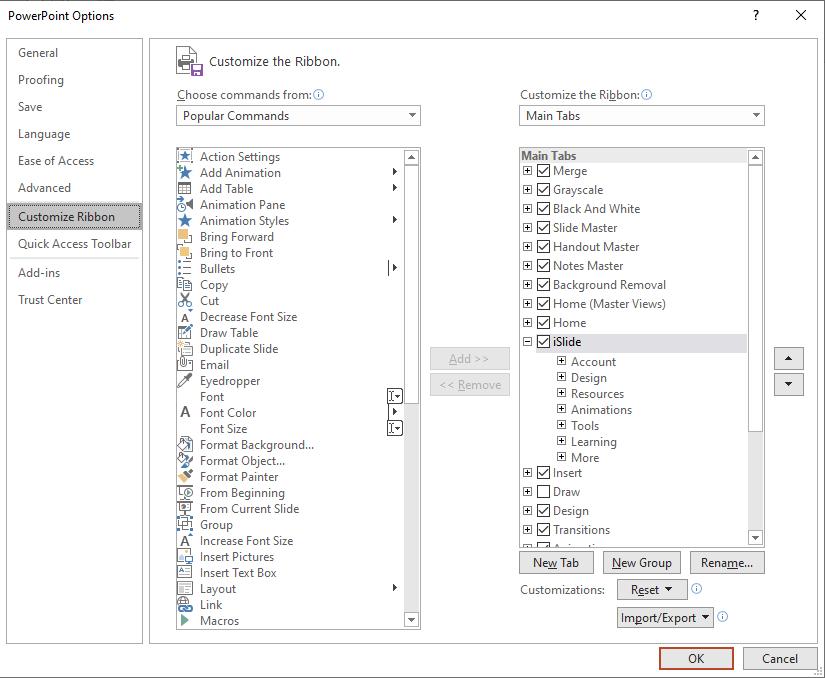Select the Format Painter command icon
Viewport: 825px width, 678px height.
[185, 477]
